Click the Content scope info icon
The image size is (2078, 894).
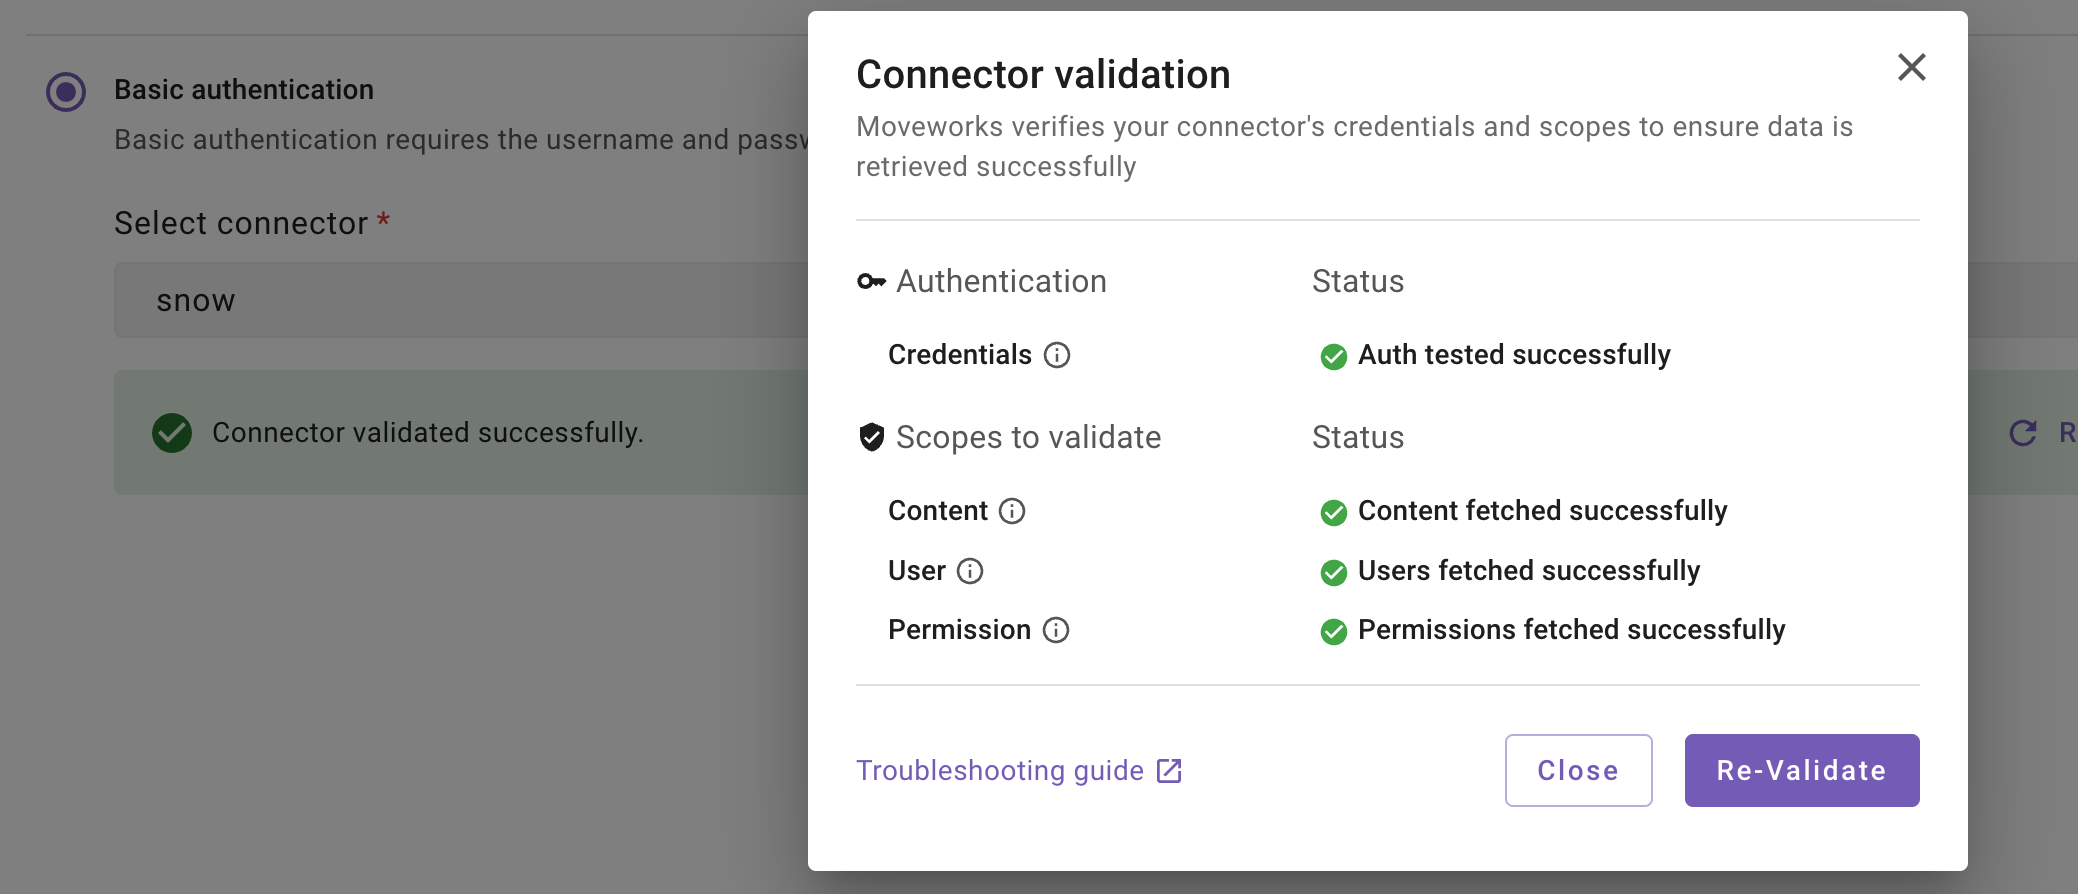coord(1012,511)
